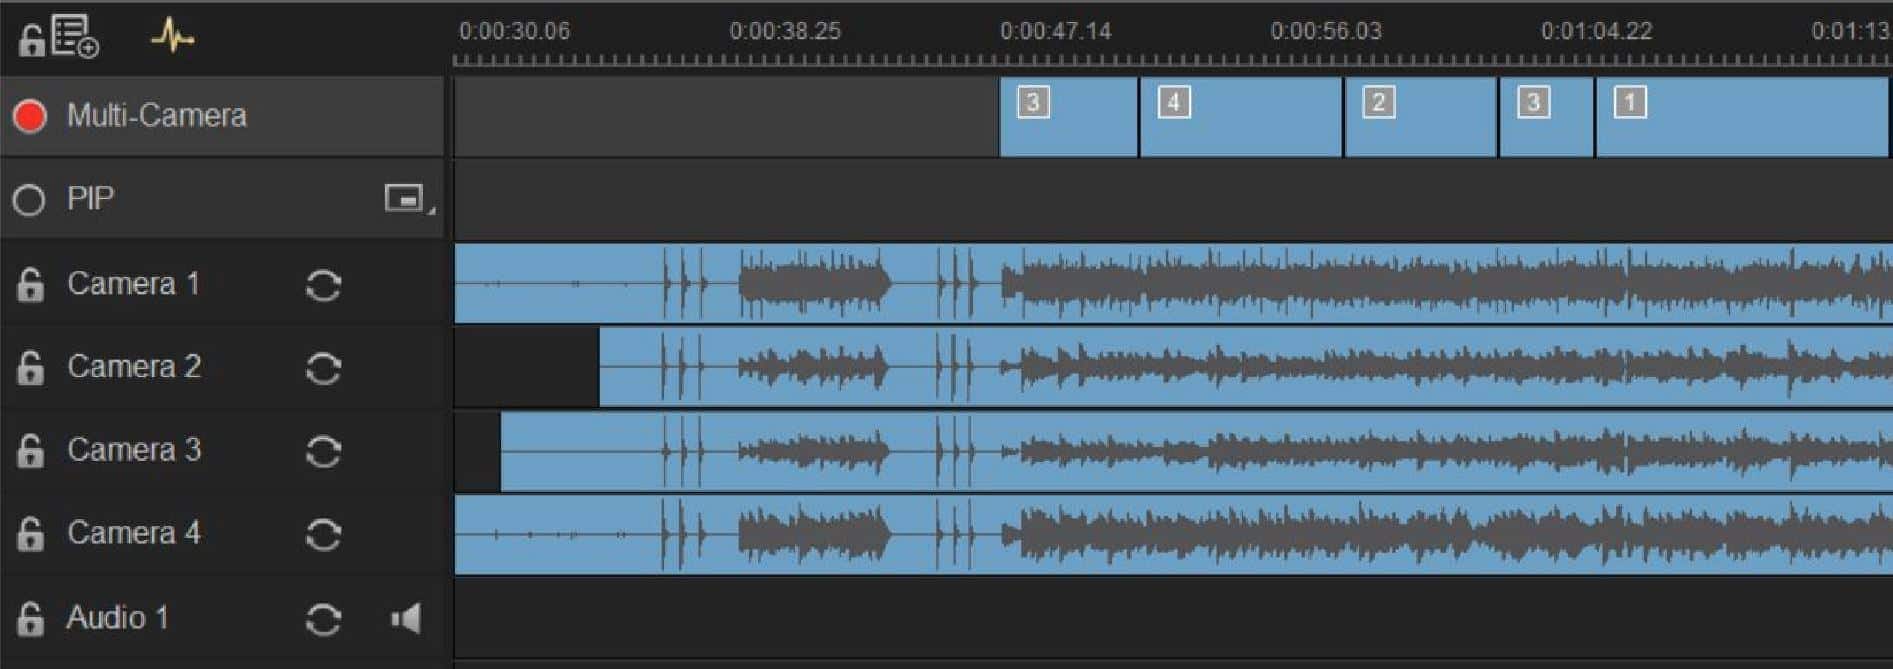Lock the Camera 4 track
The width and height of the screenshot is (1893, 669).
tap(31, 534)
